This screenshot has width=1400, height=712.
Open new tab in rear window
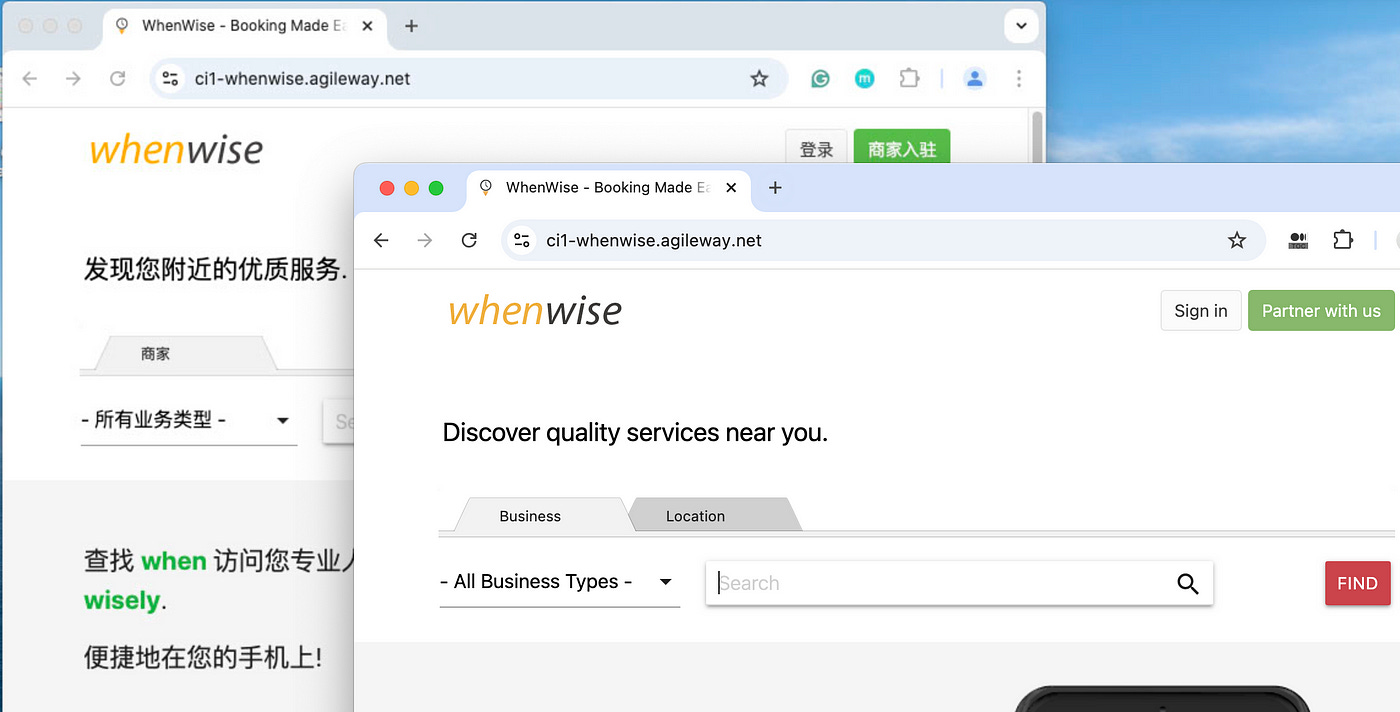click(411, 26)
